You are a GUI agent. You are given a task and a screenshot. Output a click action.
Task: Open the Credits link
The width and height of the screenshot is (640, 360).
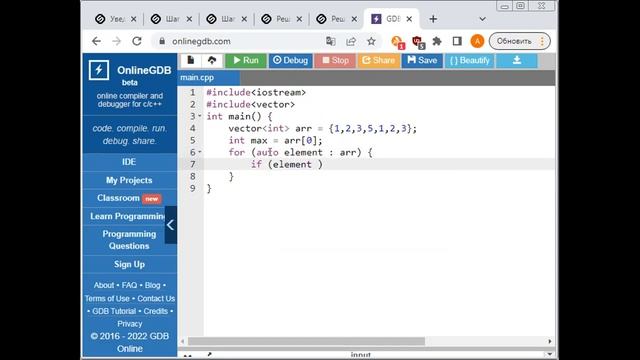156,311
